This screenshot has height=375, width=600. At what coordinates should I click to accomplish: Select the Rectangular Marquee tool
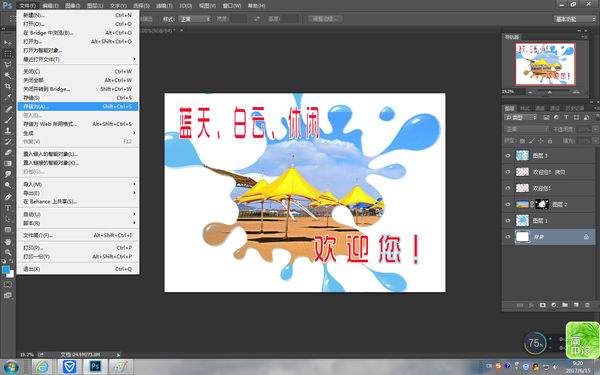pyautogui.click(x=8, y=53)
